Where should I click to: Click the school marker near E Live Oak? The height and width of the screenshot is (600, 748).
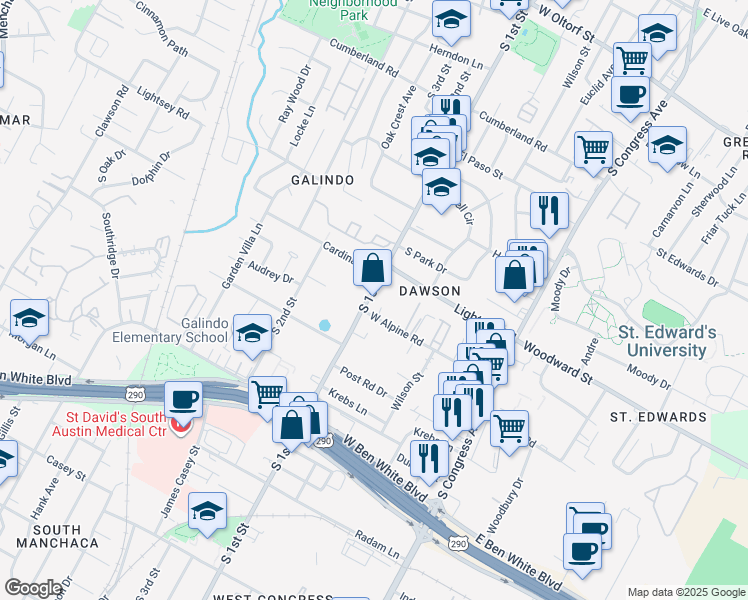coord(657,34)
